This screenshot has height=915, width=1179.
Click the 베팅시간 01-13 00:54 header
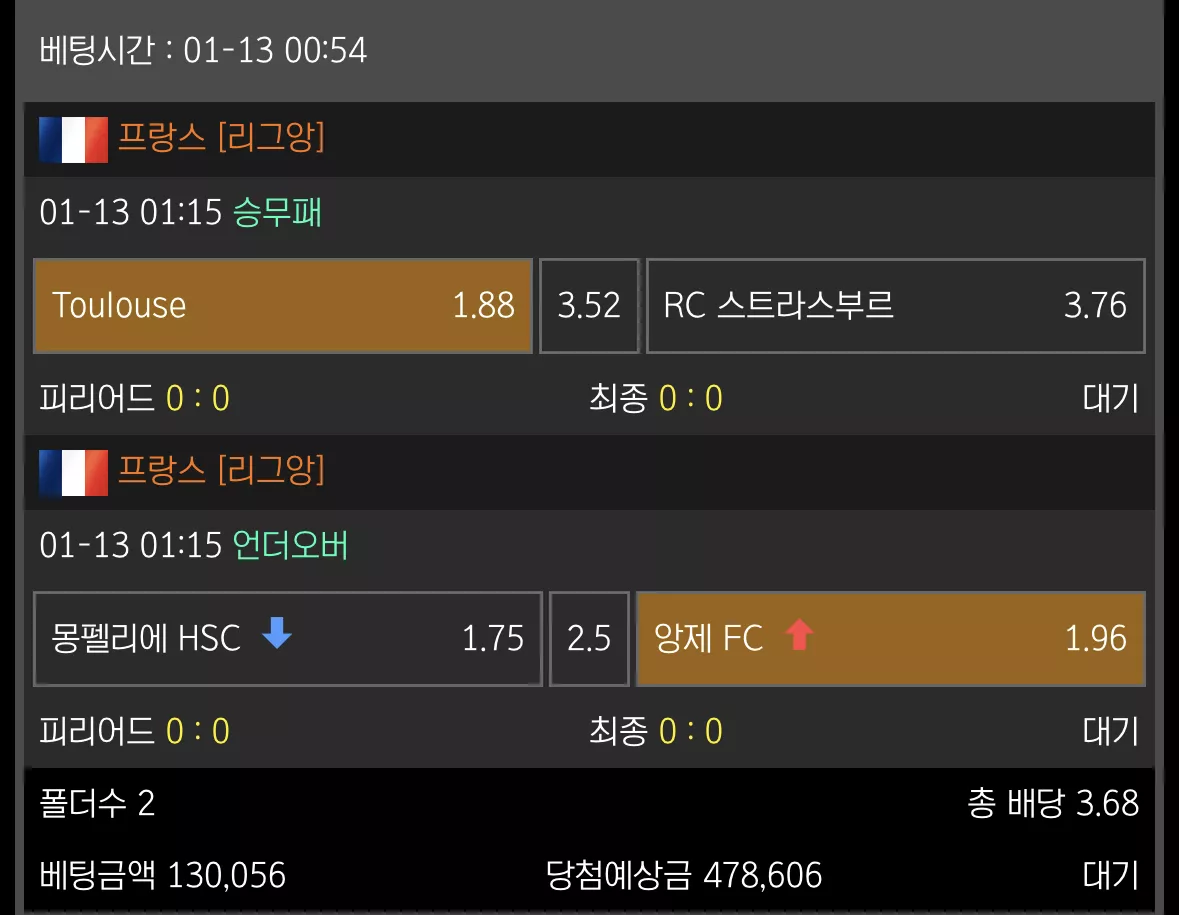(203, 51)
